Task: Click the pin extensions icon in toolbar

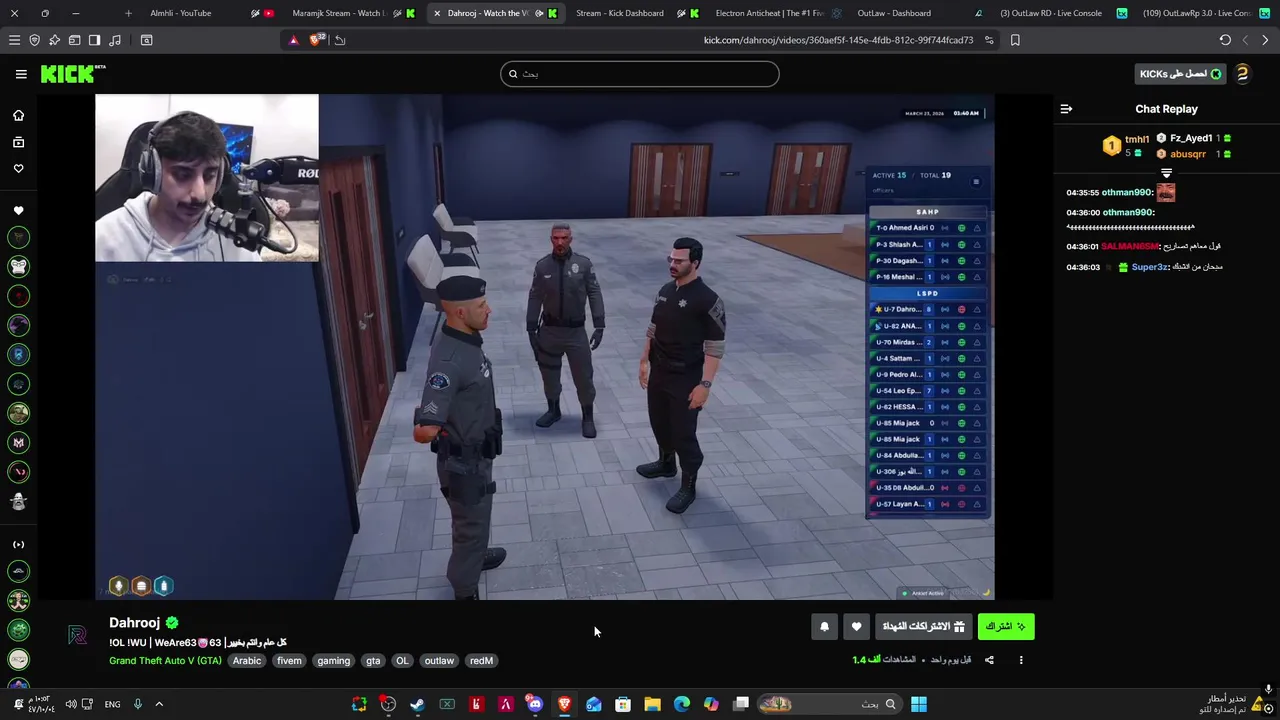Action: (x=54, y=40)
